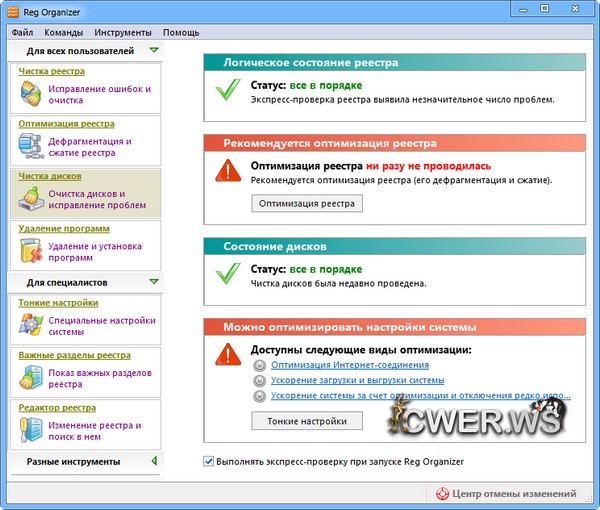Click the disk cleanup broom icon
Viewport: 600px width, 510px height.
pyautogui.click(x=31, y=200)
